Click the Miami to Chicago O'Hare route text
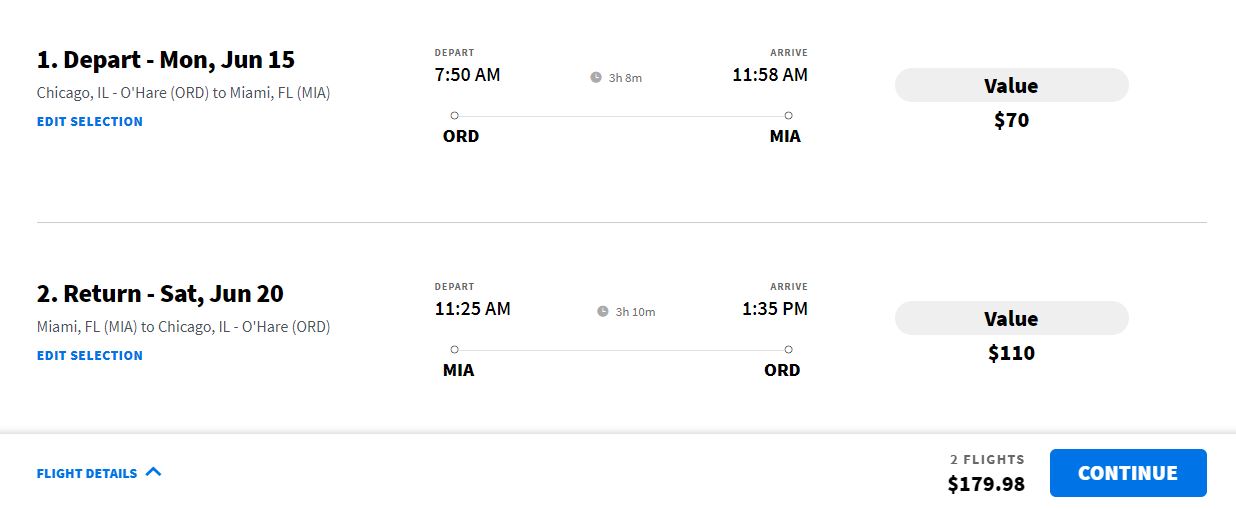This screenshot has width=1236, height=509. pyautogui.click(x=183, y=327)
